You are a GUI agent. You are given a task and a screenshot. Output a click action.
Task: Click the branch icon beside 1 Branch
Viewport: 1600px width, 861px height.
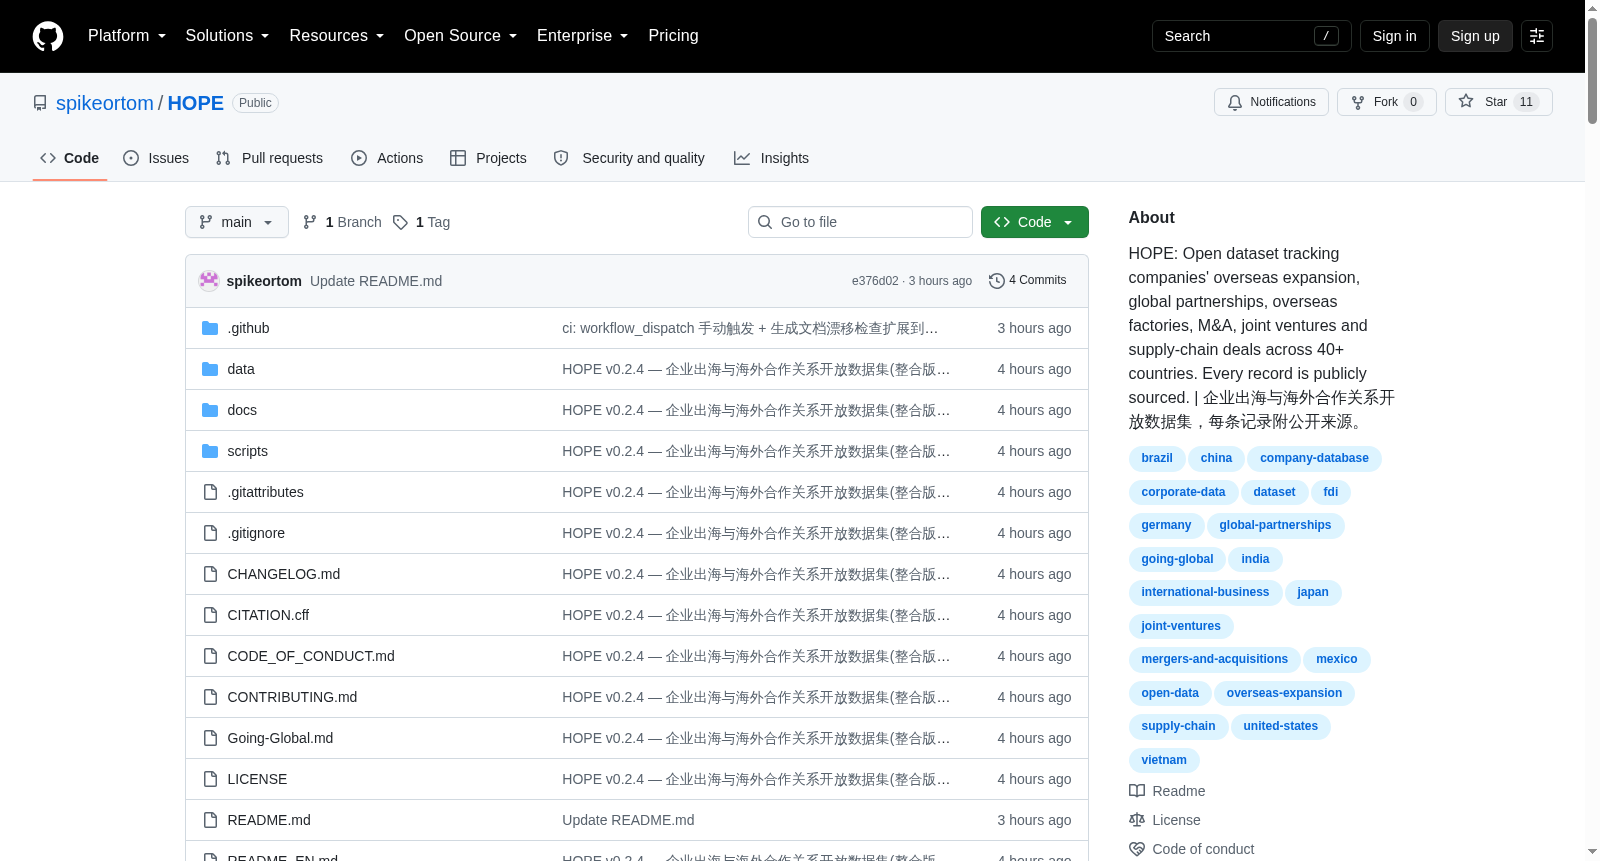click(x=310, y=222)
